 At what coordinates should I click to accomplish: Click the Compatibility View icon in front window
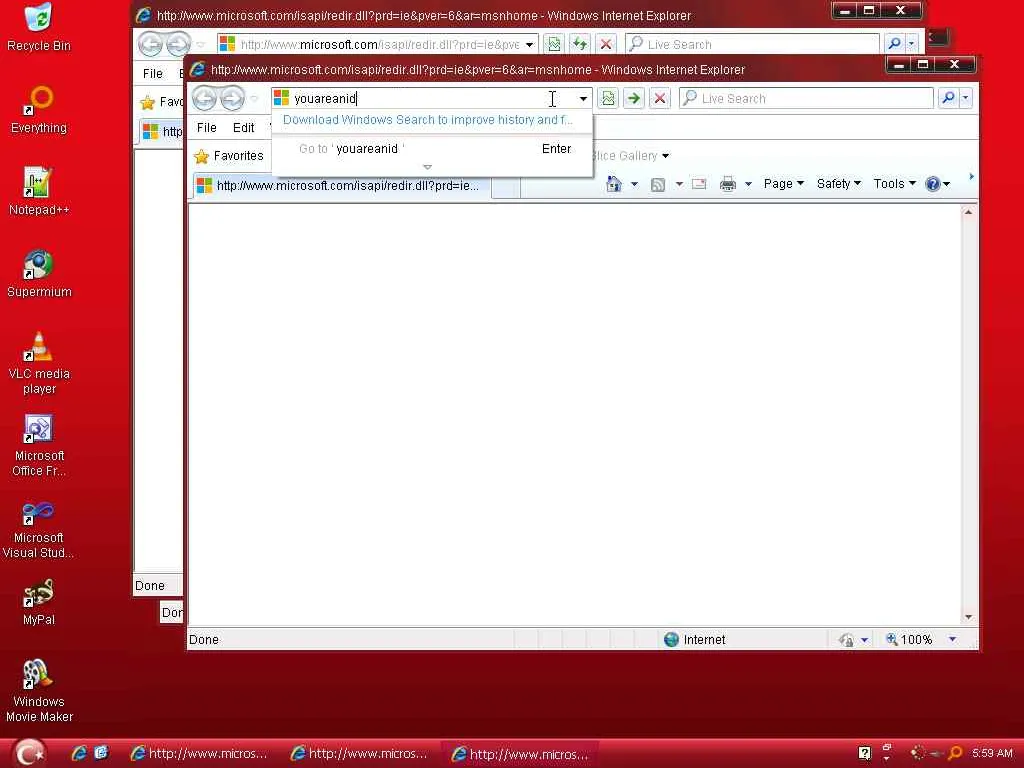[608, 99]
